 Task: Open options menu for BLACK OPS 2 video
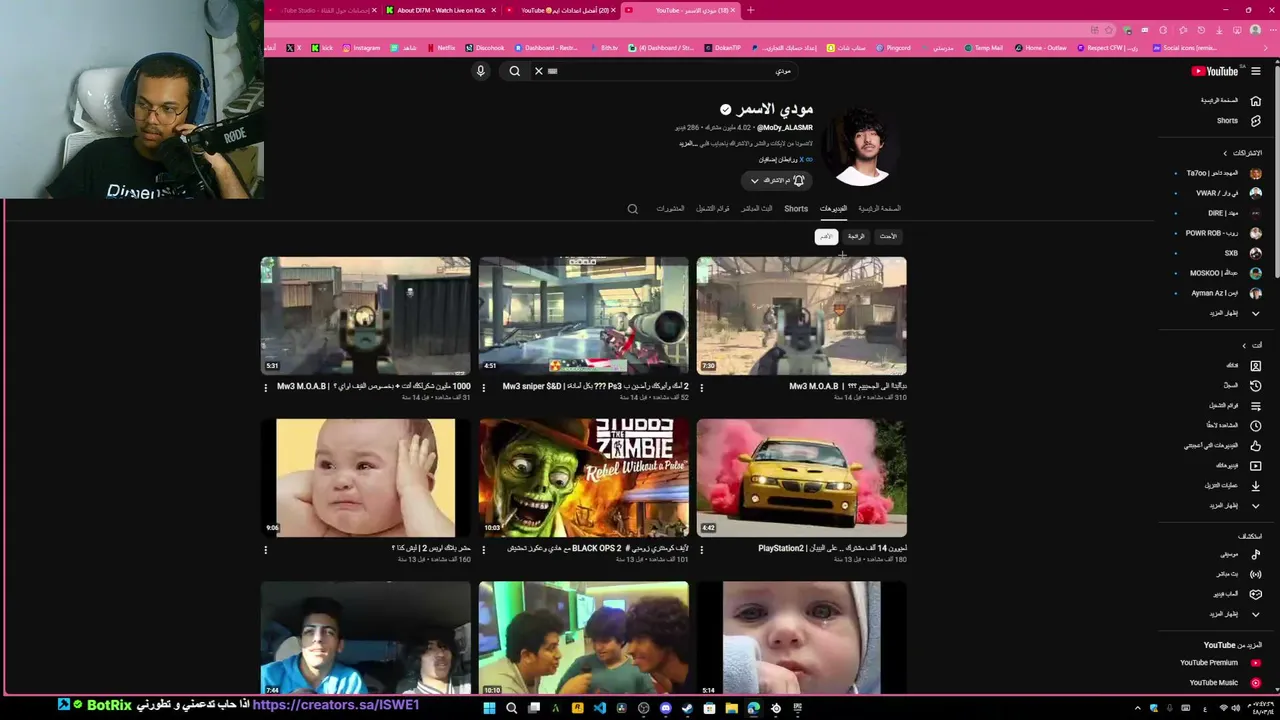pyautogui.click(x=483, y=549)
